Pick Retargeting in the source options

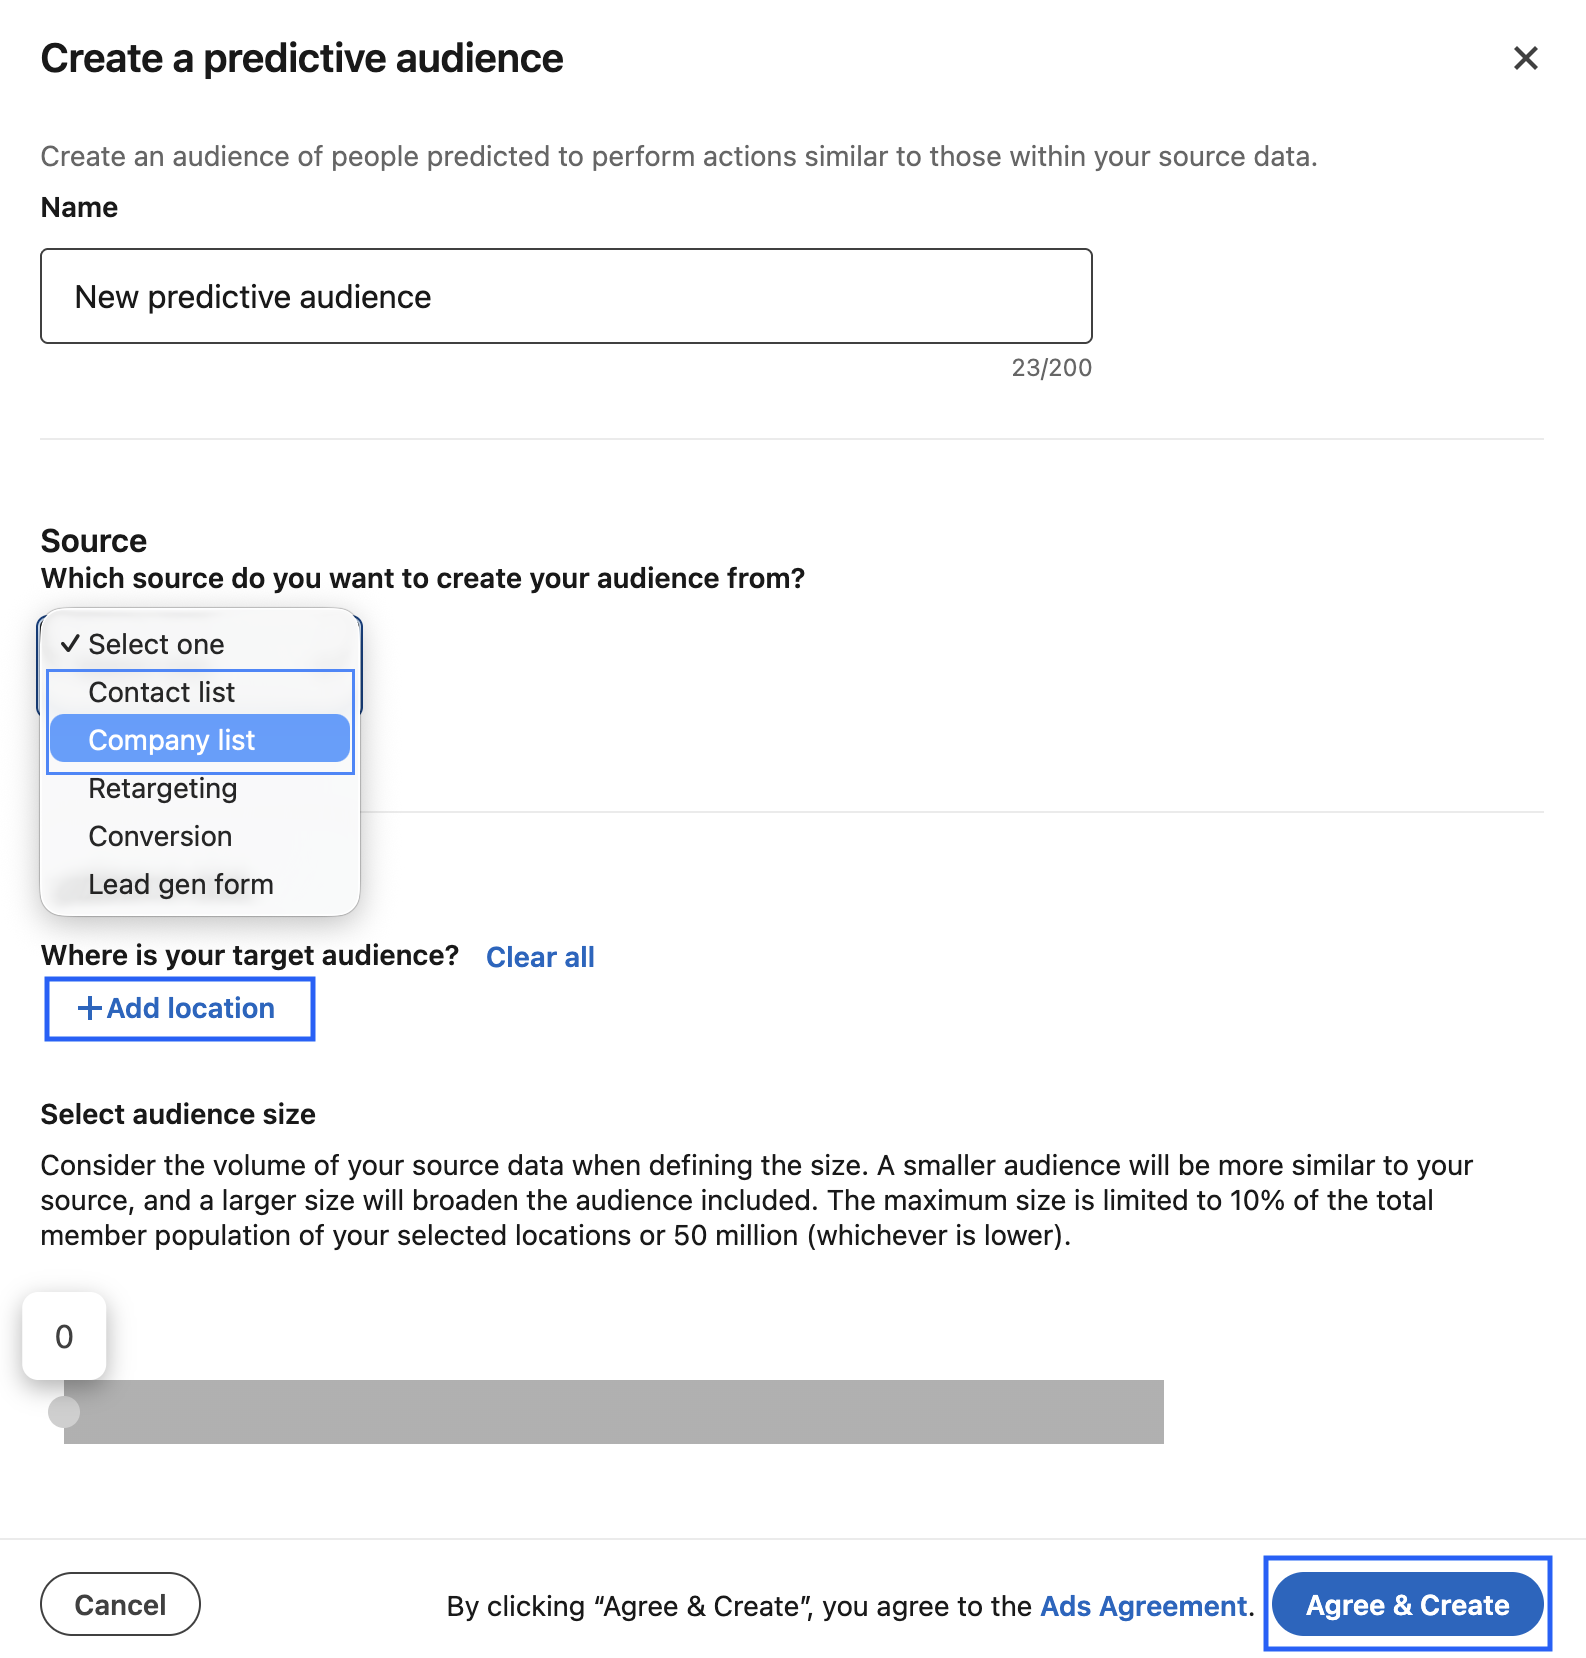163,788
